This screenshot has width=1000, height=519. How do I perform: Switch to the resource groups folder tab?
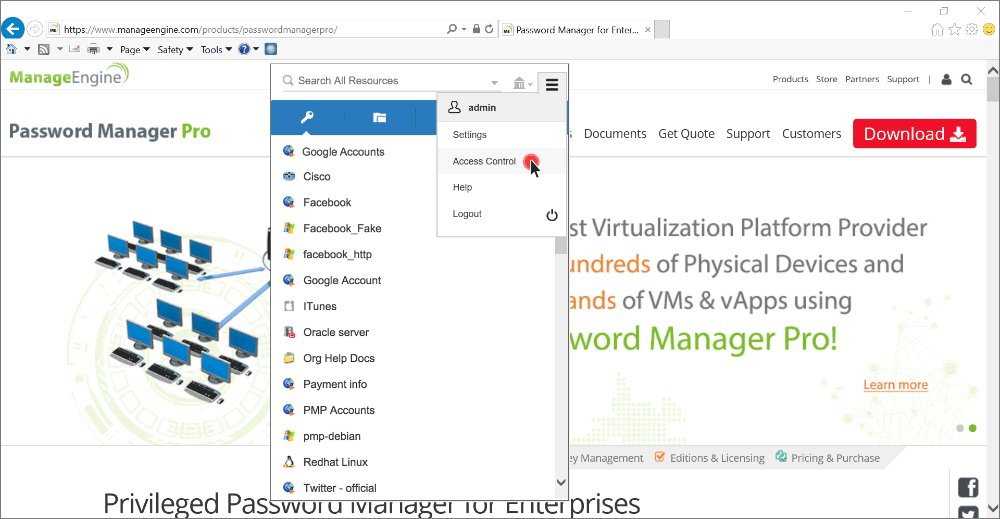pos(379,117)
